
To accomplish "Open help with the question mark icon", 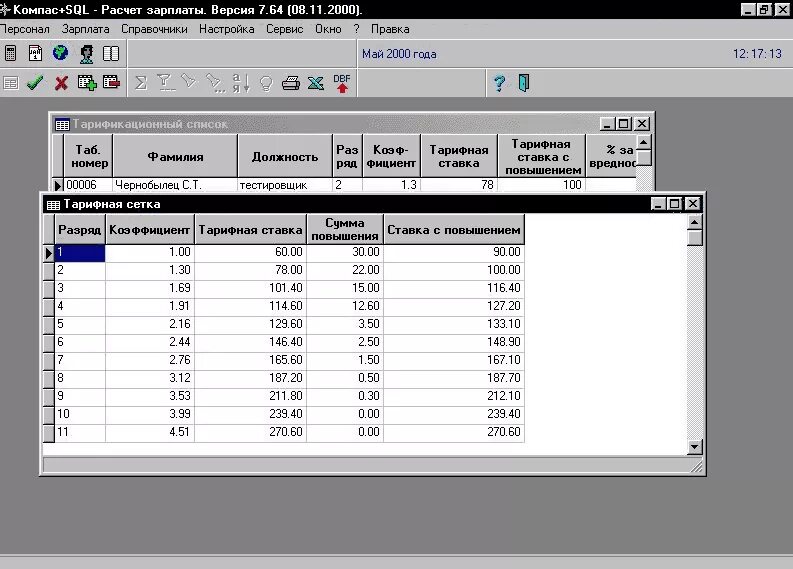I will pos(499,83).
